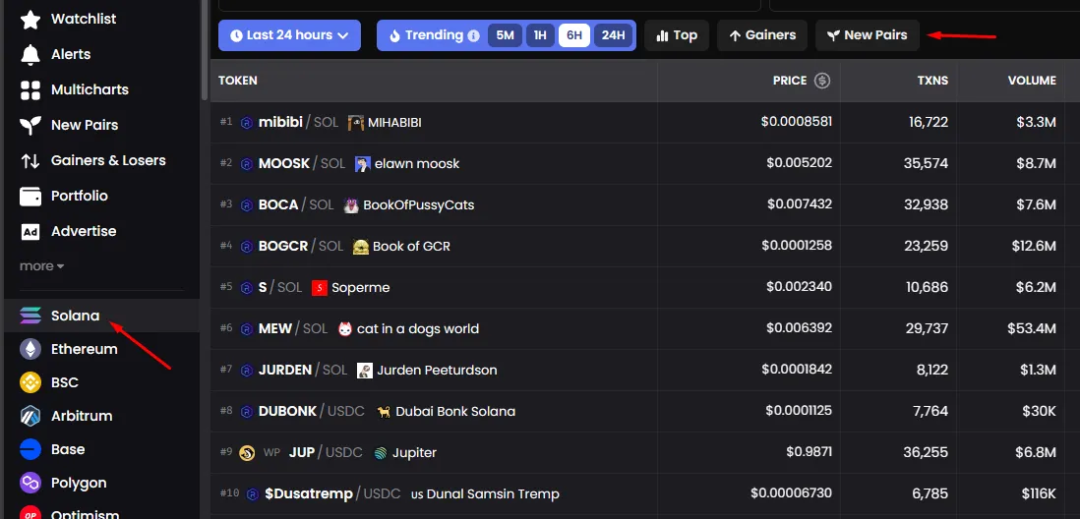Click the Alerts bell icon
1080x519 pixels.
30,54
